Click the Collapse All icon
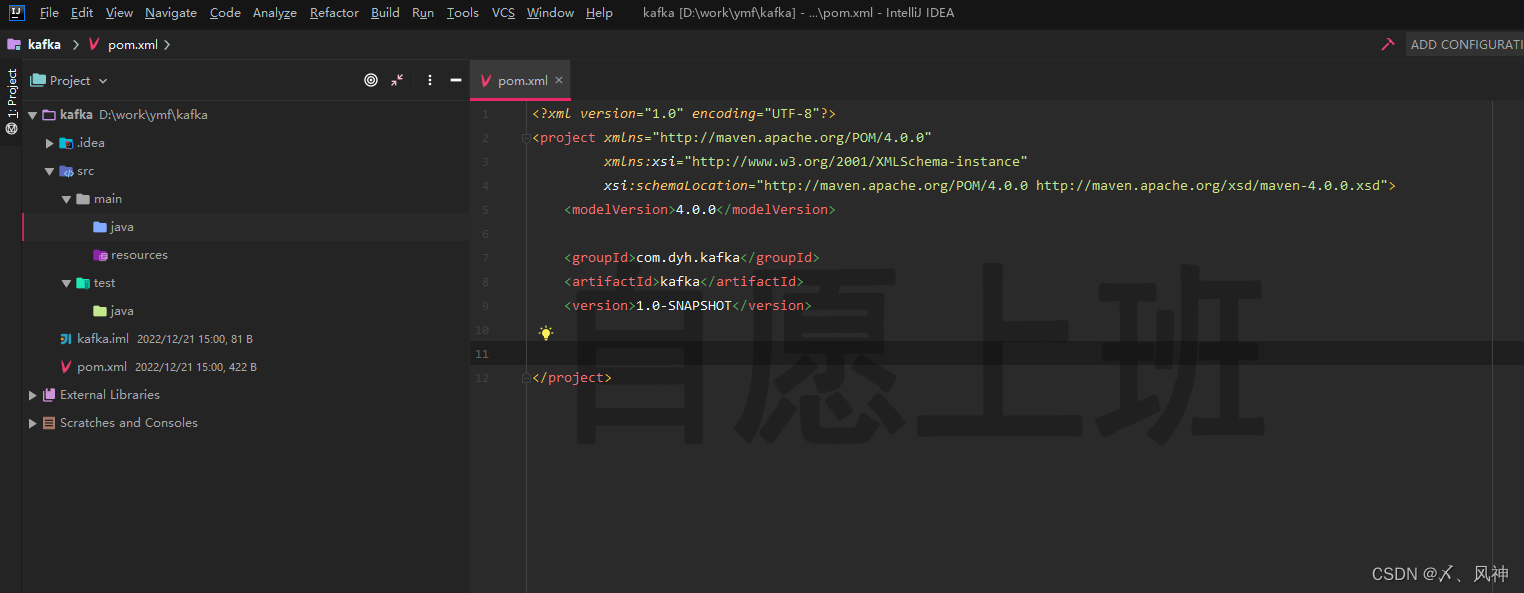 coord(397,80)
